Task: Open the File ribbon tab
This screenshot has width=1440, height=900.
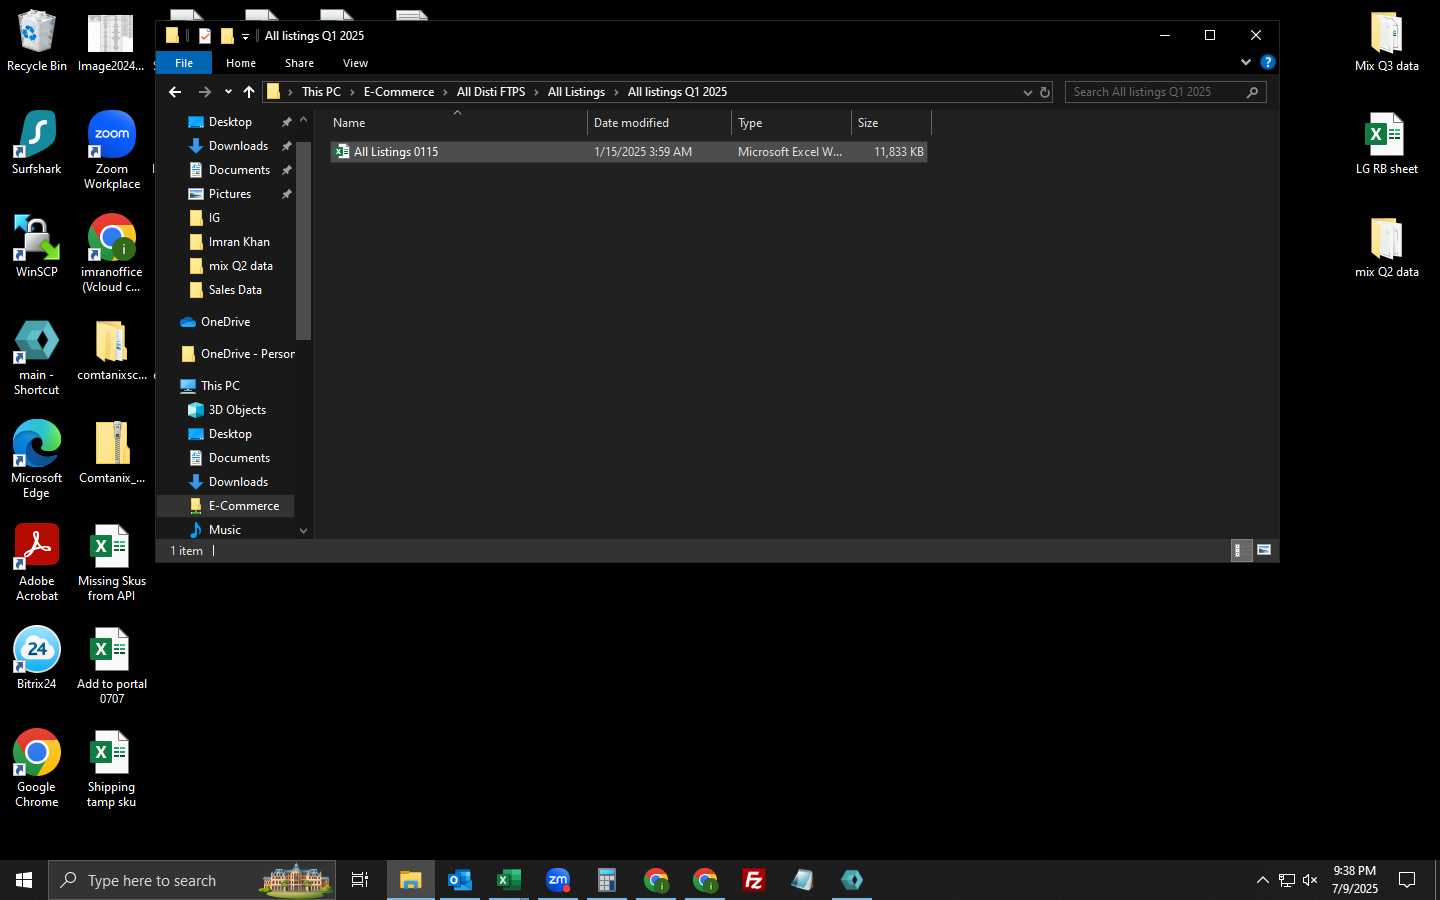Action: click(x=184, y=63)
